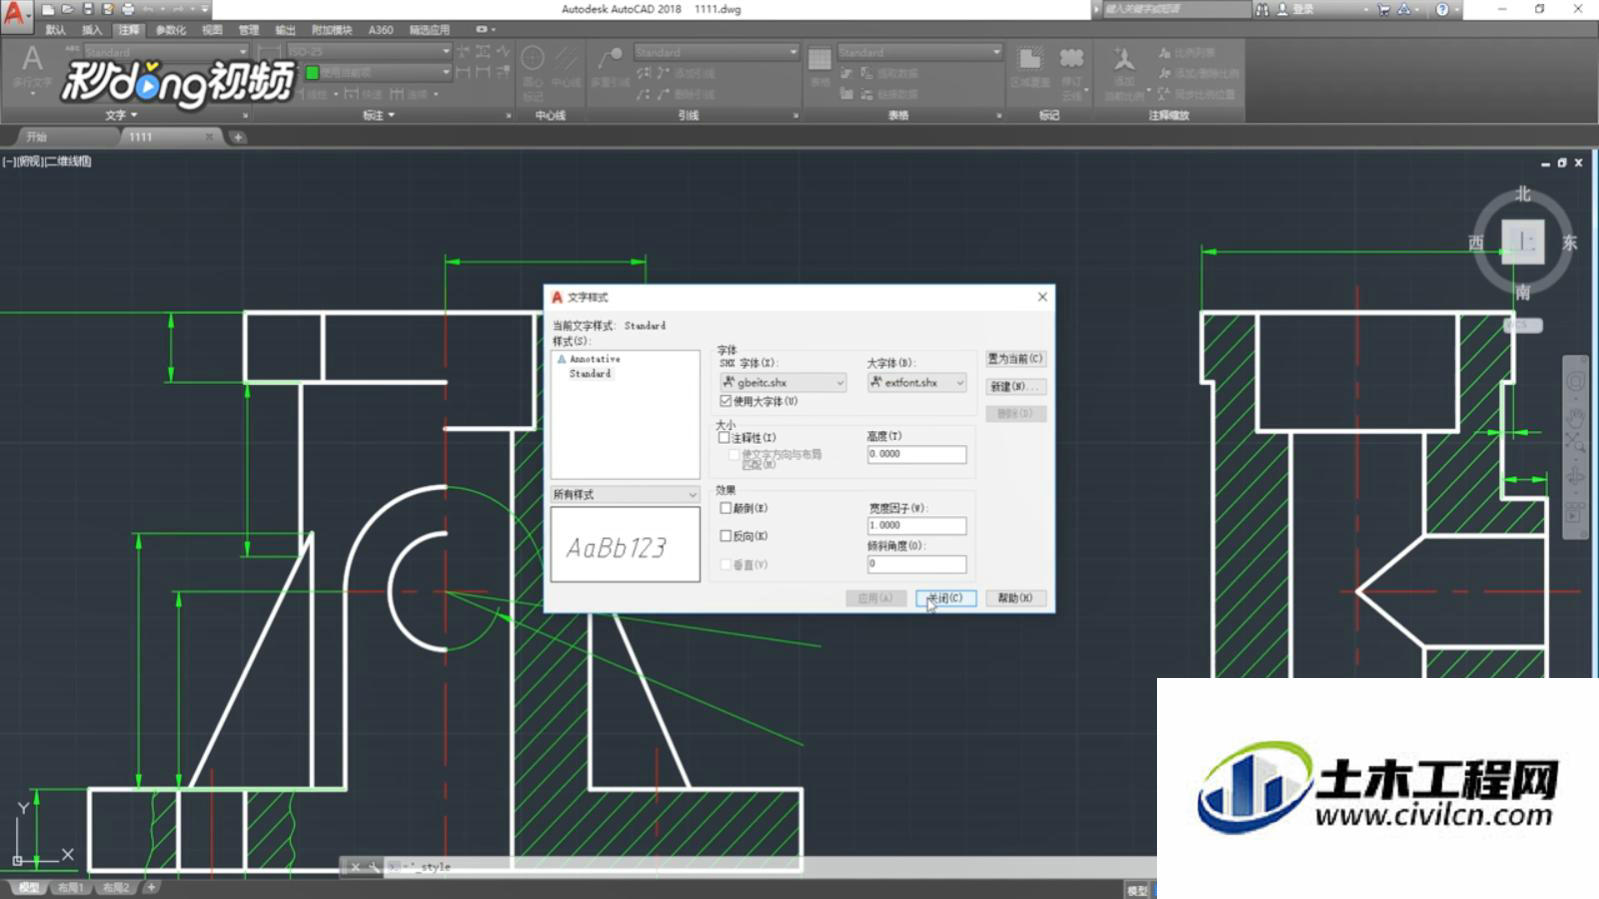Open the table style Standard dropdown
Screen dimensions: 1599x899
pos(919,52)
